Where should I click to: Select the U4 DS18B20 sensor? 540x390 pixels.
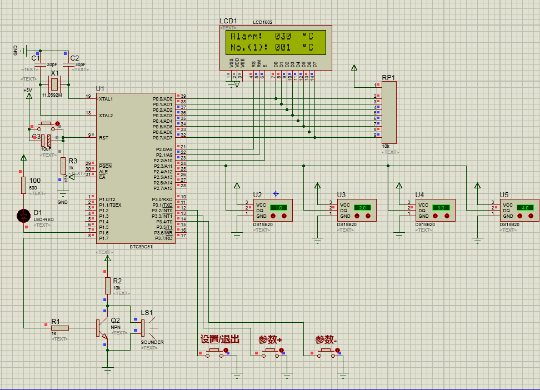tap(435, 211)
